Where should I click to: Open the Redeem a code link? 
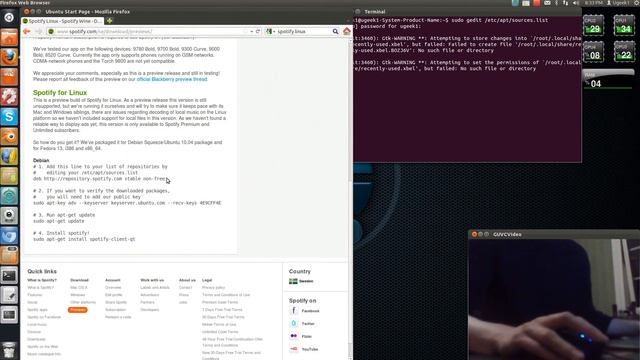118,317
